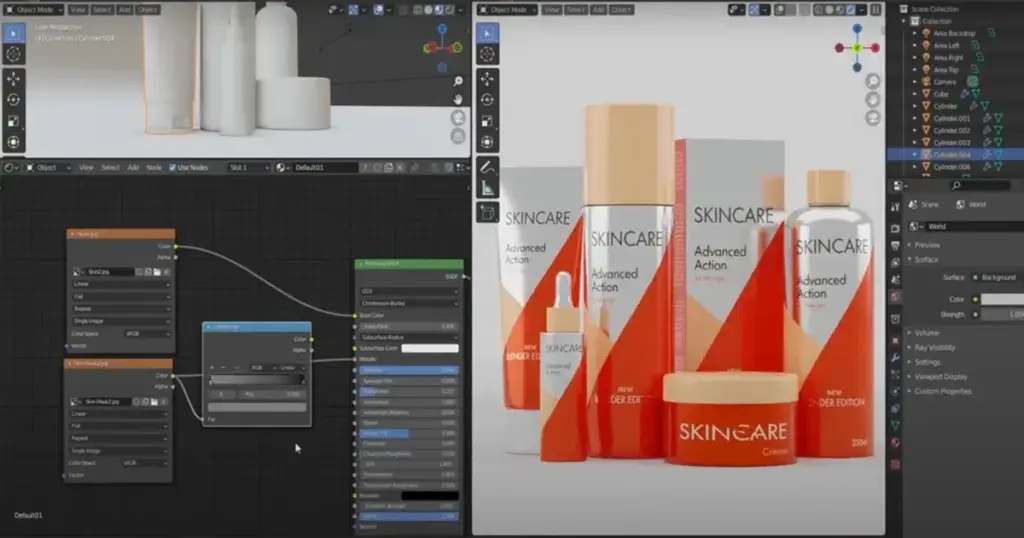Open View menu in node editor

click(86, 168)
